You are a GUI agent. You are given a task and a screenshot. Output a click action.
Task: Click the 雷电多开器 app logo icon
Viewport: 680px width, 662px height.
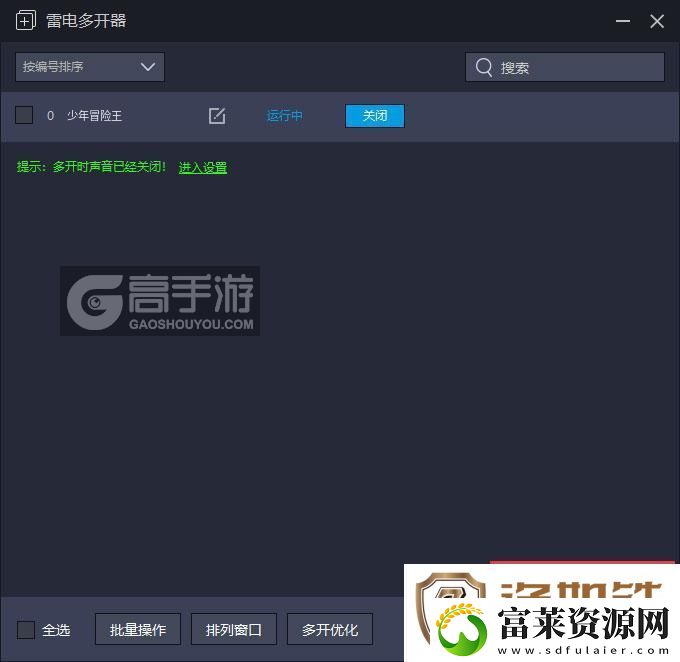26,21
